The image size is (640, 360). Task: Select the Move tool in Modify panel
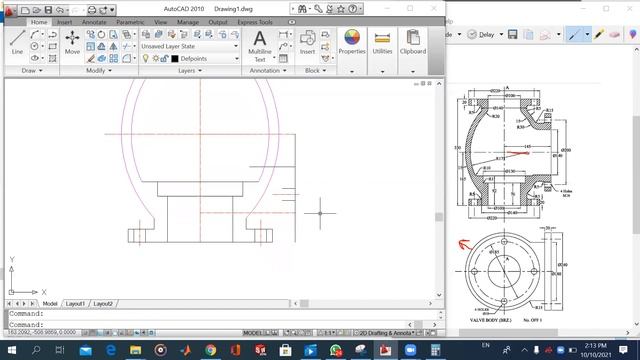pos(72,42)
